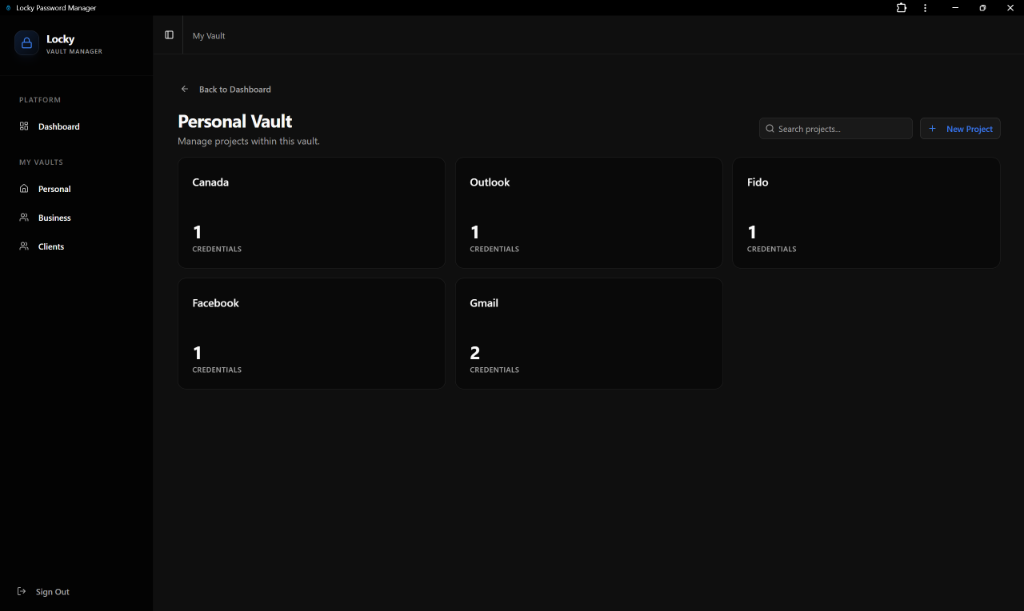
Task: Click the people icon beside Business vault
Action: click(x=22, y=217)
